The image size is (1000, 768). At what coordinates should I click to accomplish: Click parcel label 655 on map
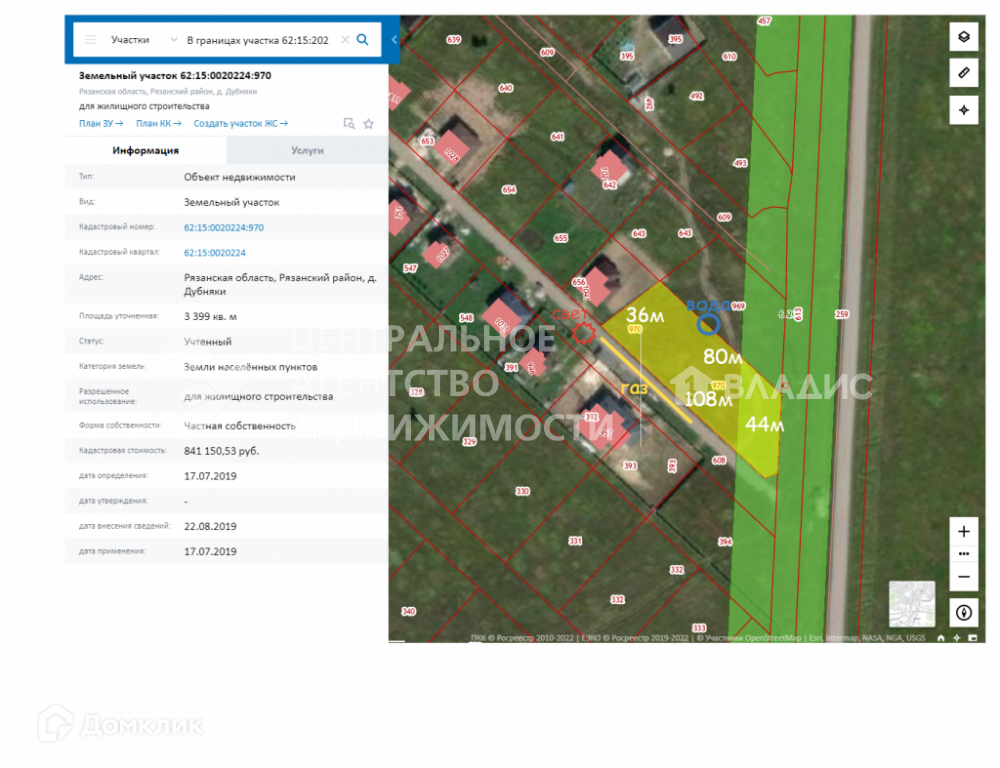[x=561, y=238]
